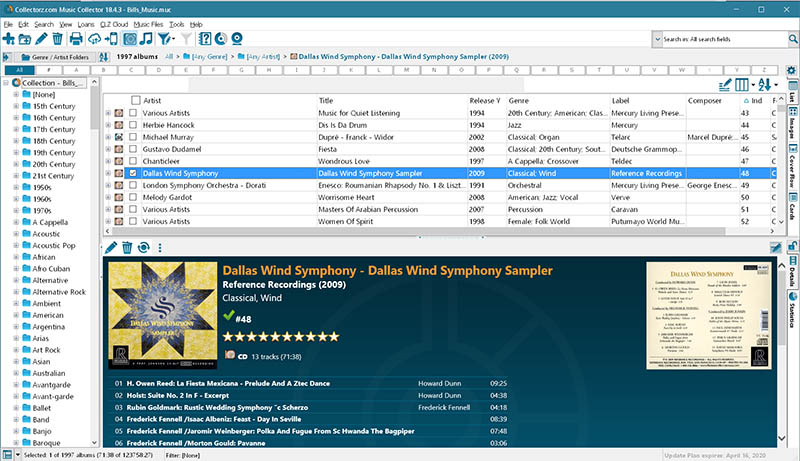Viewport: 800px width, 461px height.
Task: Click the All breadcrumb link
Action: click(x=169, y=57)
